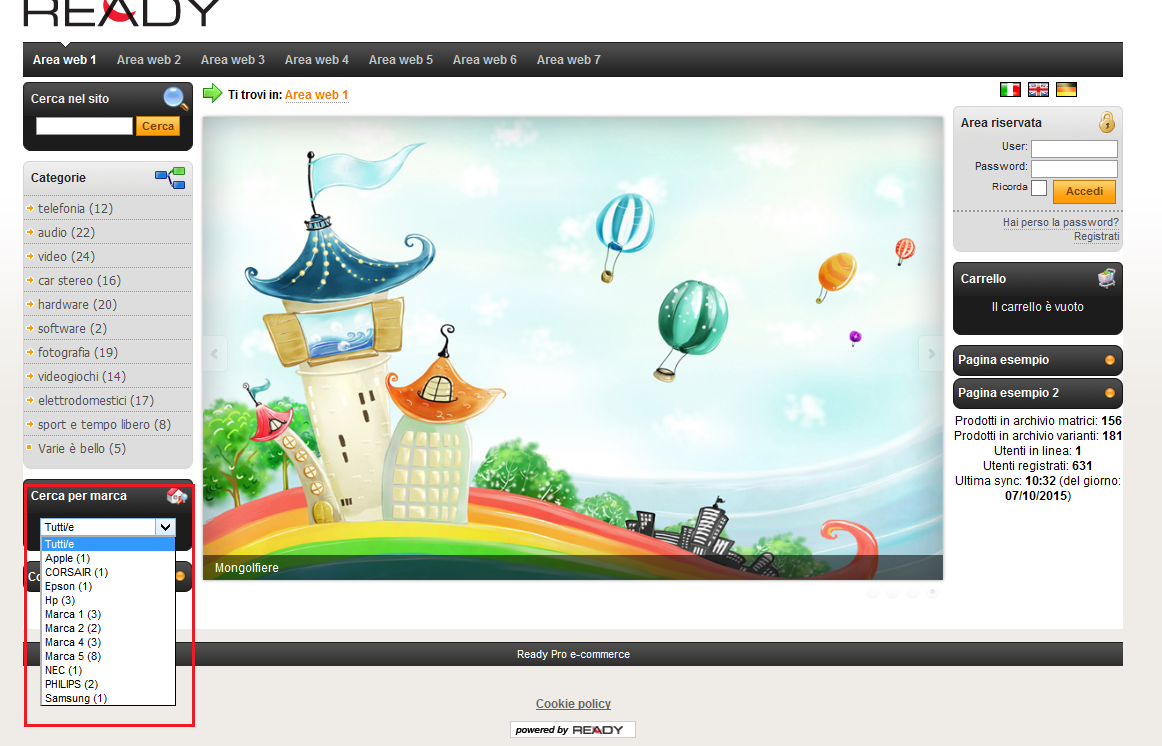Open the hardware (20) category

(78, 304)
